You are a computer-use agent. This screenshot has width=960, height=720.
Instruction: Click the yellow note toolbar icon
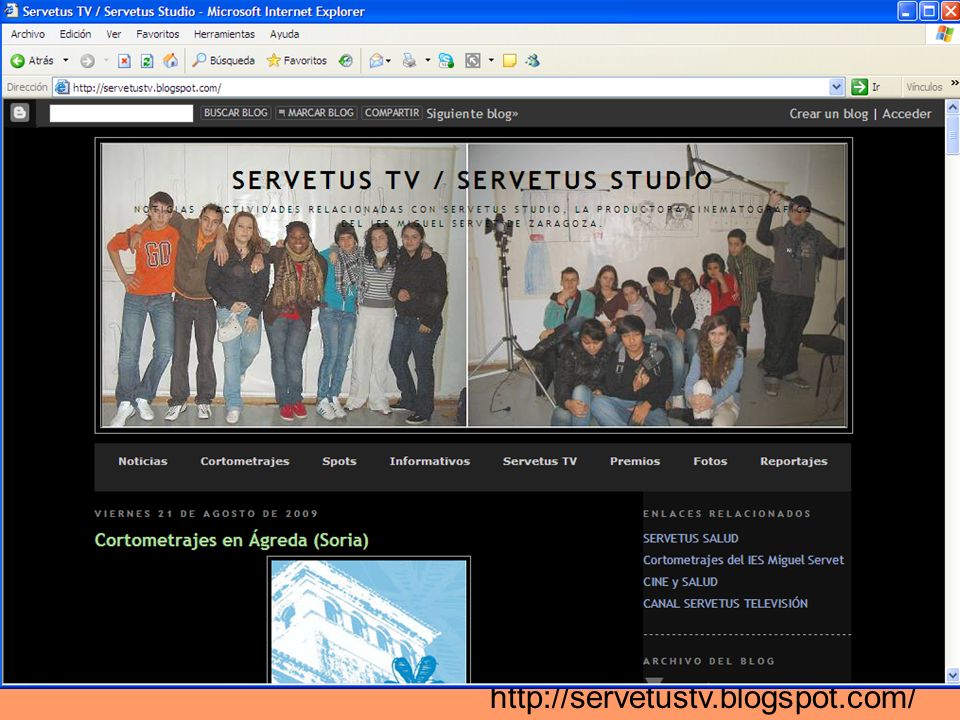(509, 61)
